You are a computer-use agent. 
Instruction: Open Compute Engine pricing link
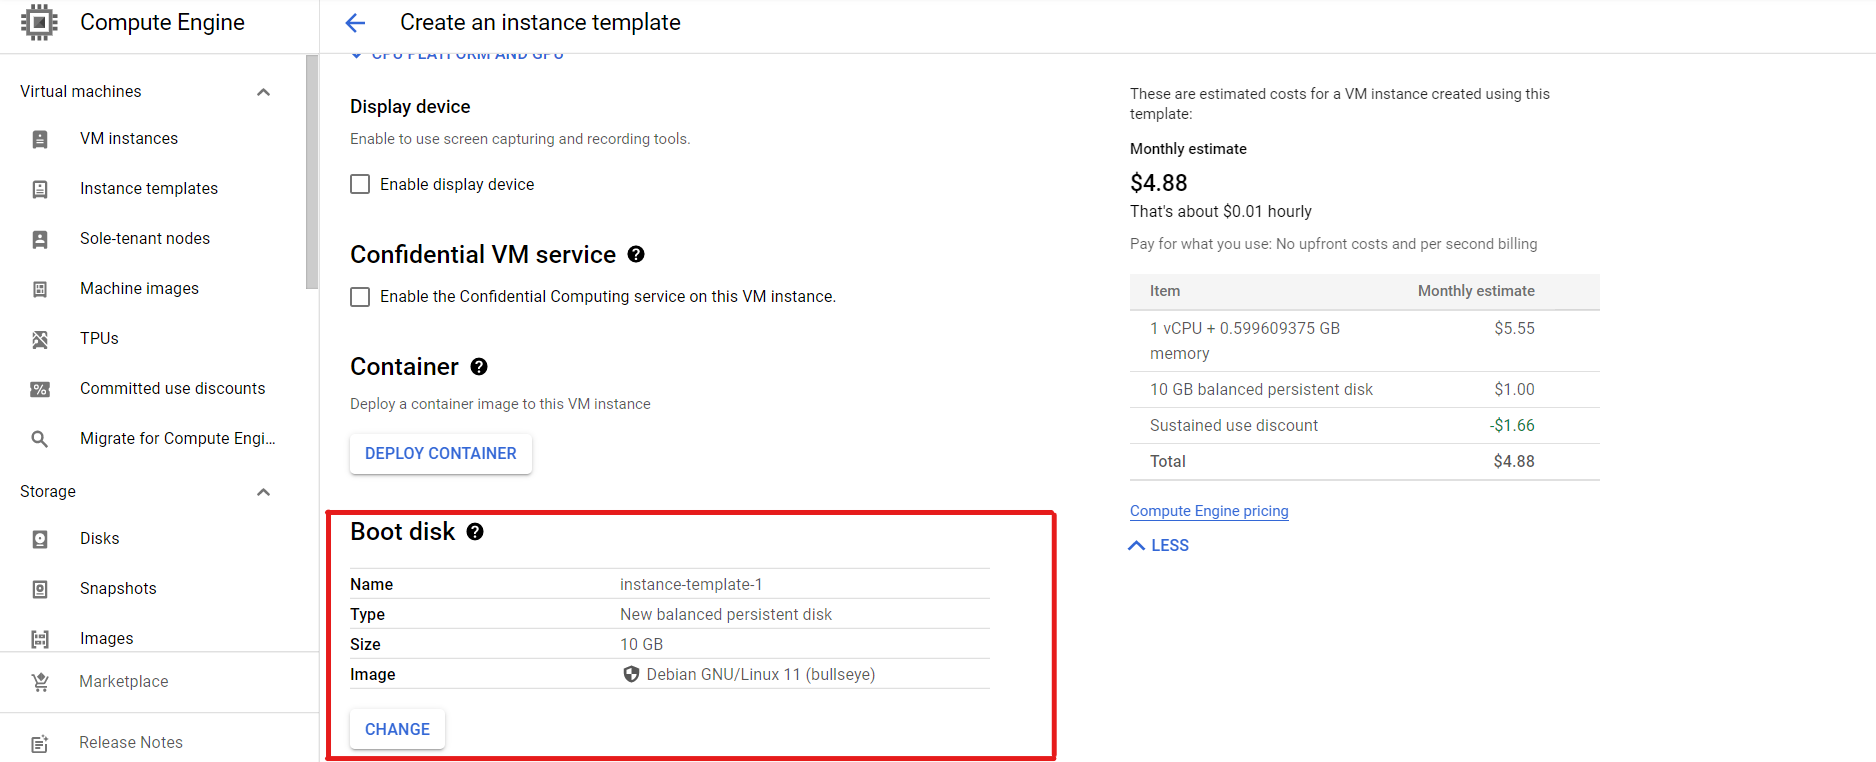coord(1209,510)
